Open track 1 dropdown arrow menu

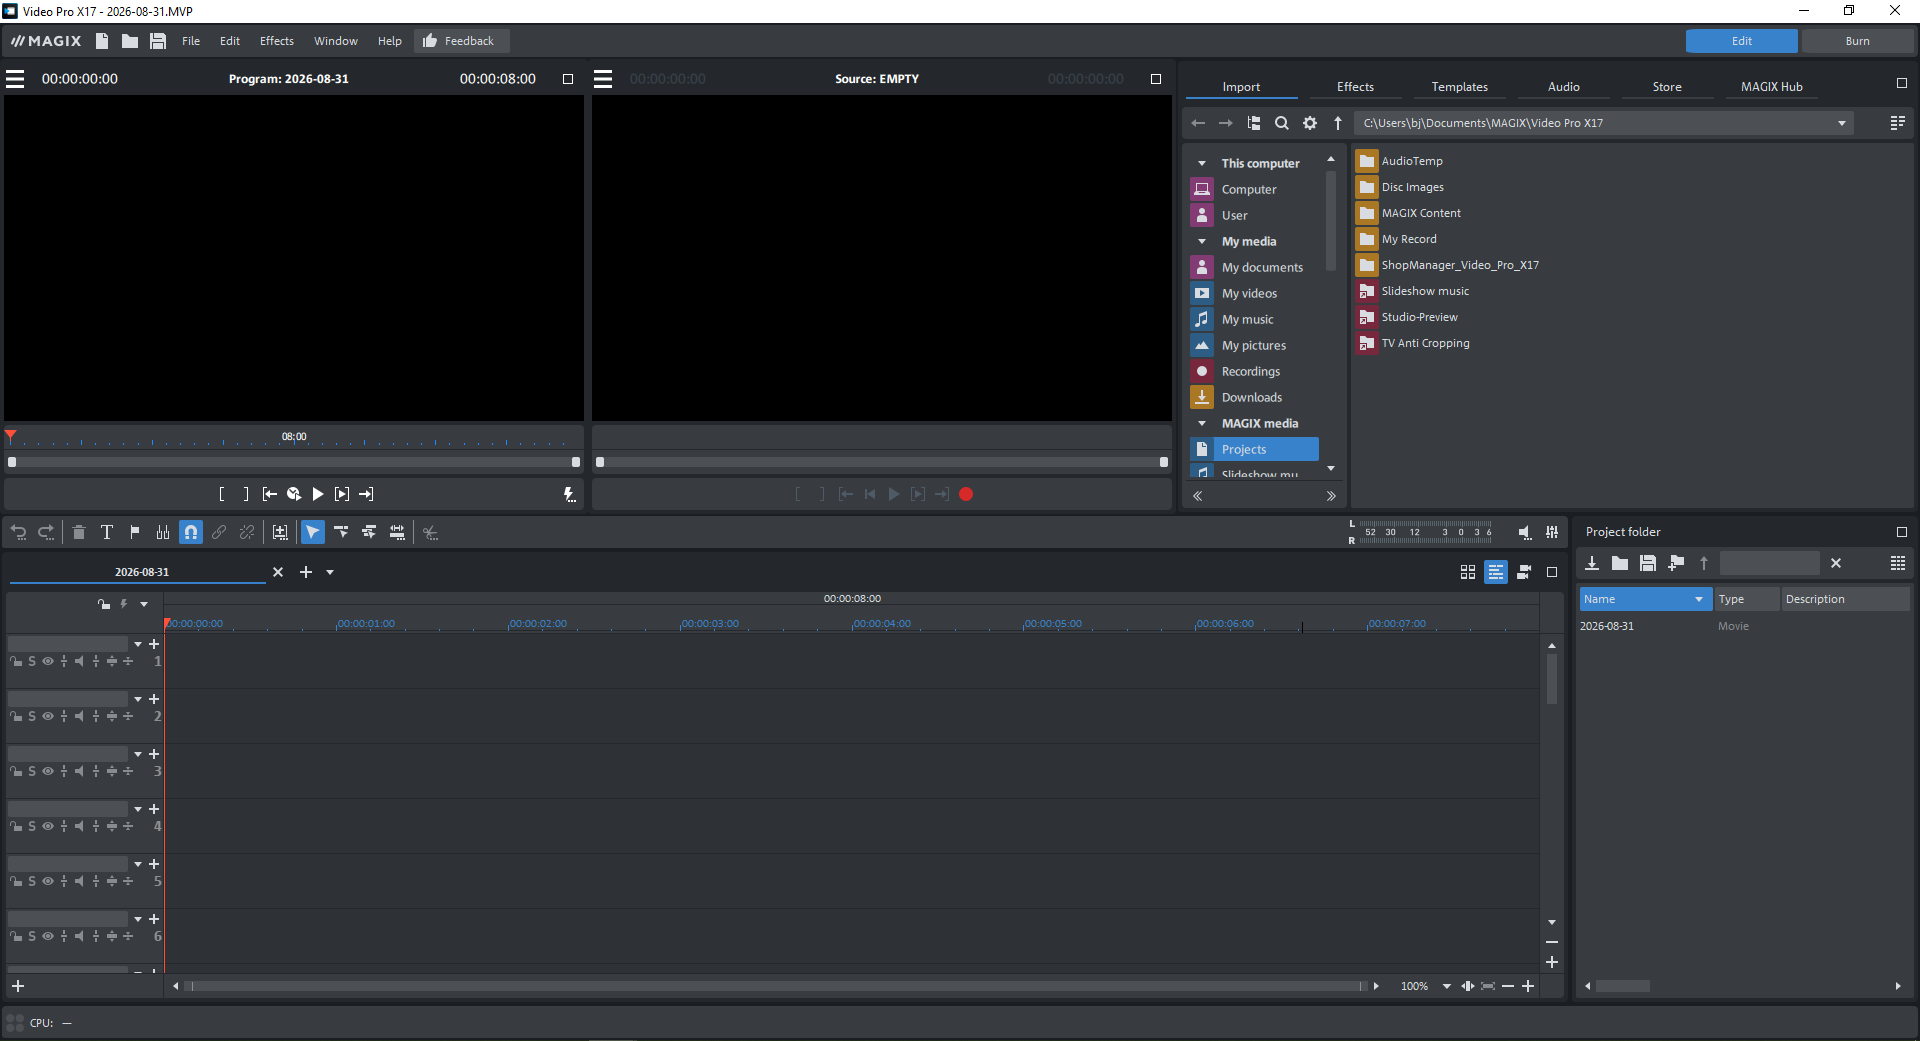pos(138,644)
